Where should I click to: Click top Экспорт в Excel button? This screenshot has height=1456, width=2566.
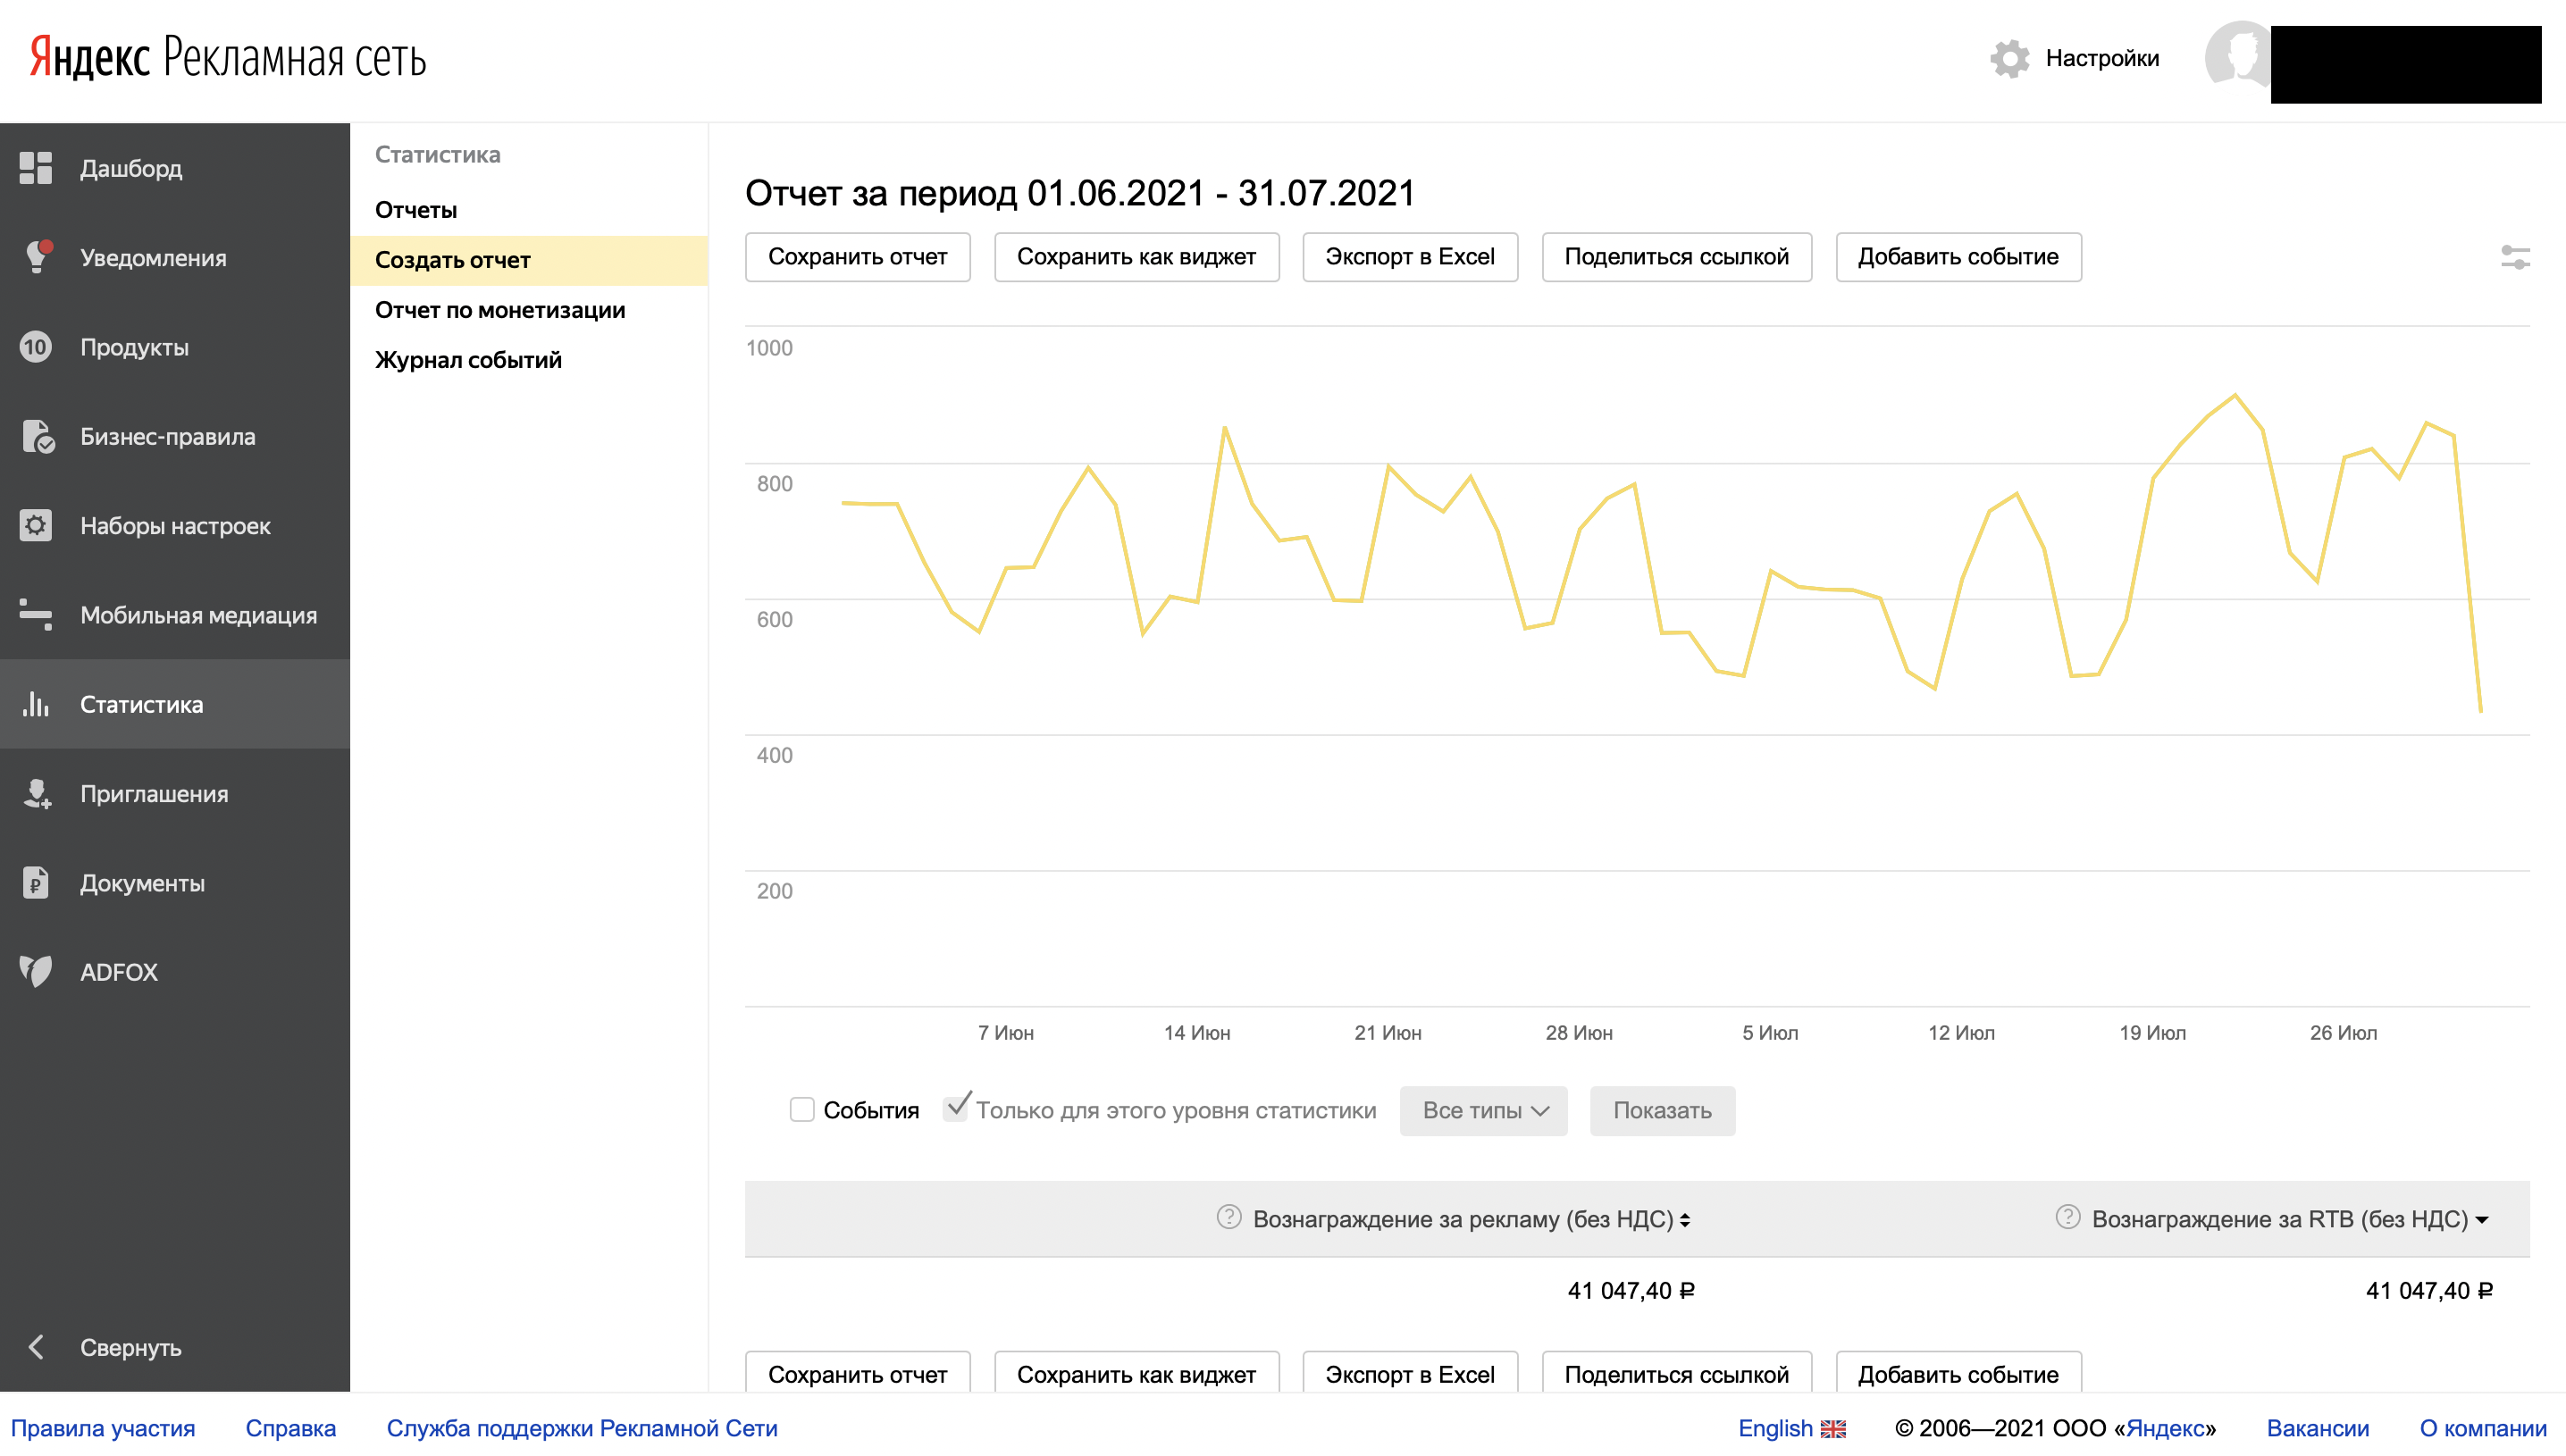[x=1409, y=257]
